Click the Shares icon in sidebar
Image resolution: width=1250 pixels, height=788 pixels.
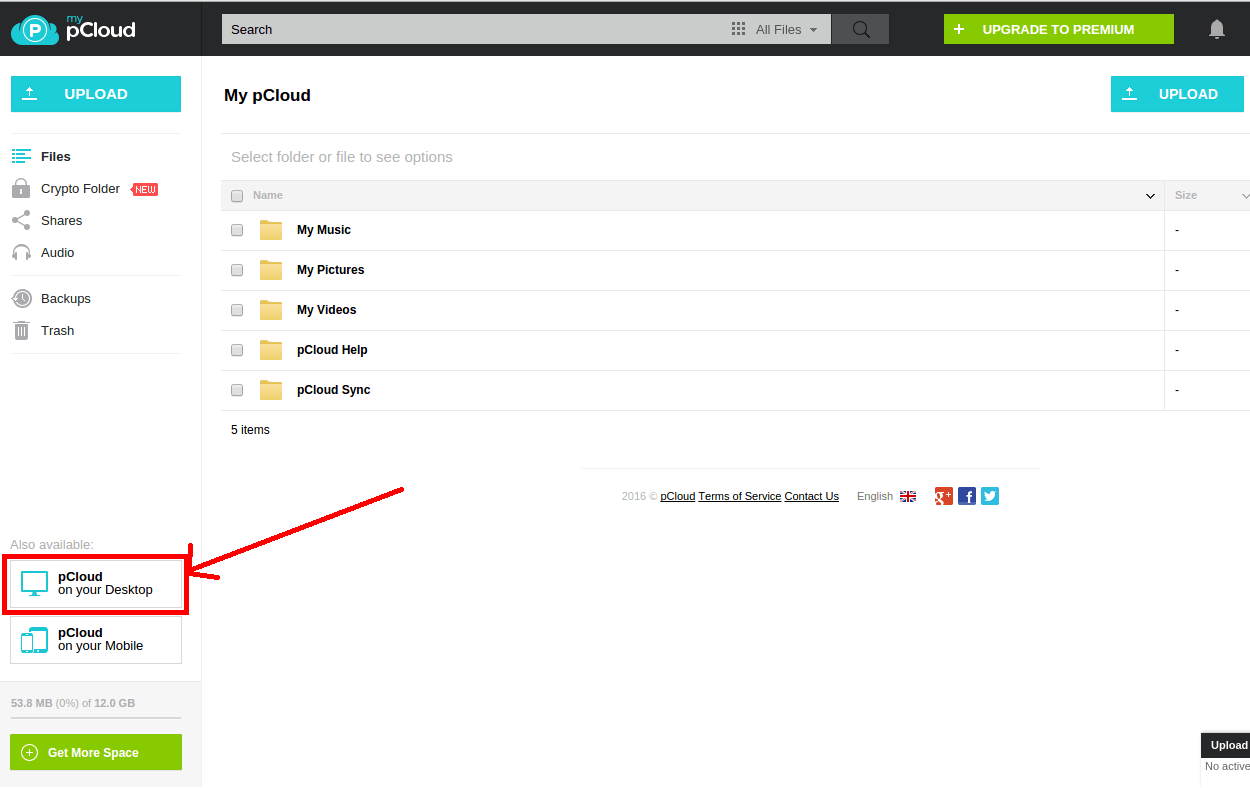[21, 220]
